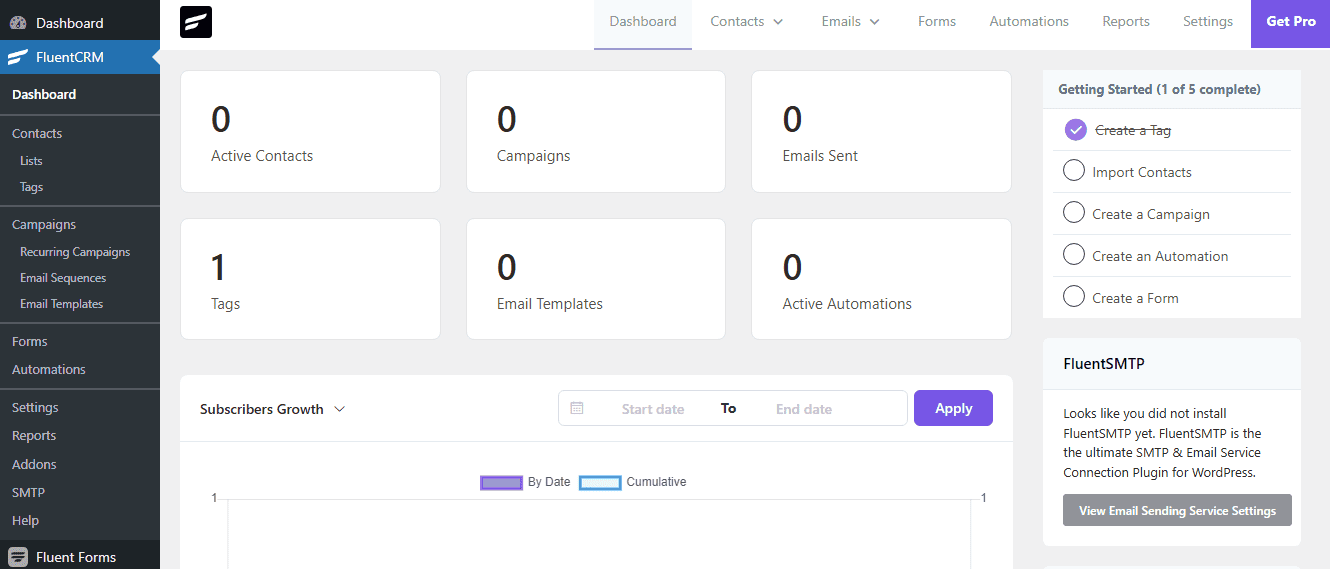Click the WordPress Dashboard gauge icon
This screenshot has width=1330, height=569.
[18, 22]
